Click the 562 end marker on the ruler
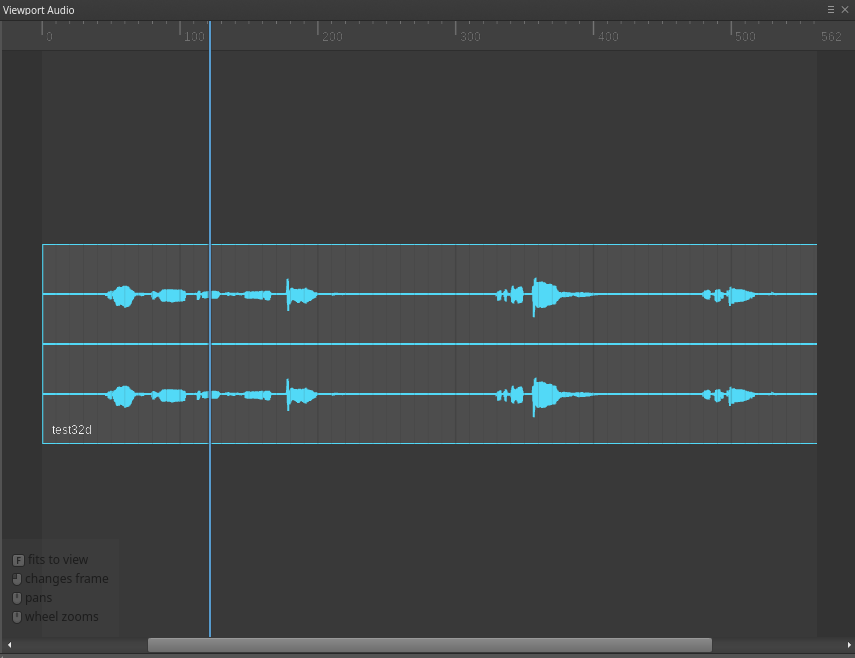The image size is (855, 658). click(x=831, y=36)
